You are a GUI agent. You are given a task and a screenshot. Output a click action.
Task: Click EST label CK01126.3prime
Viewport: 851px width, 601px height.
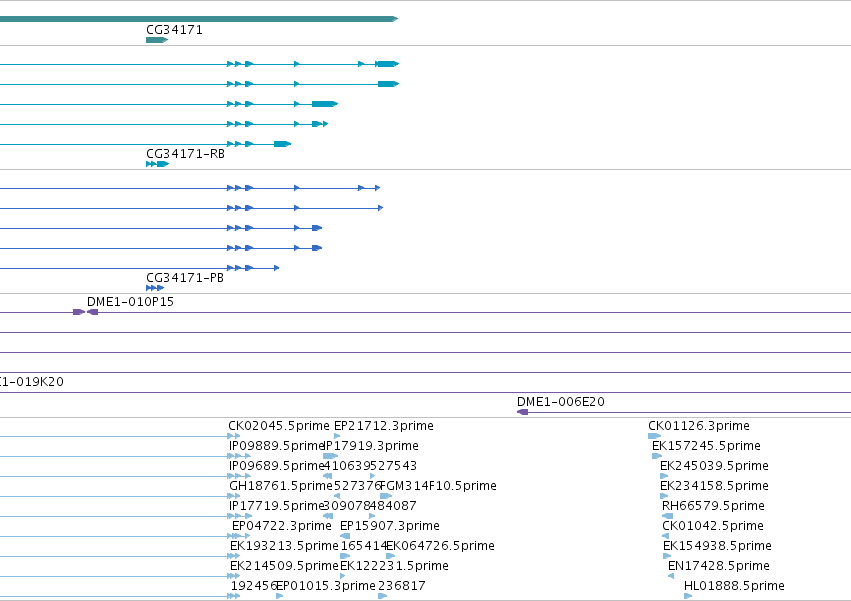699,426
